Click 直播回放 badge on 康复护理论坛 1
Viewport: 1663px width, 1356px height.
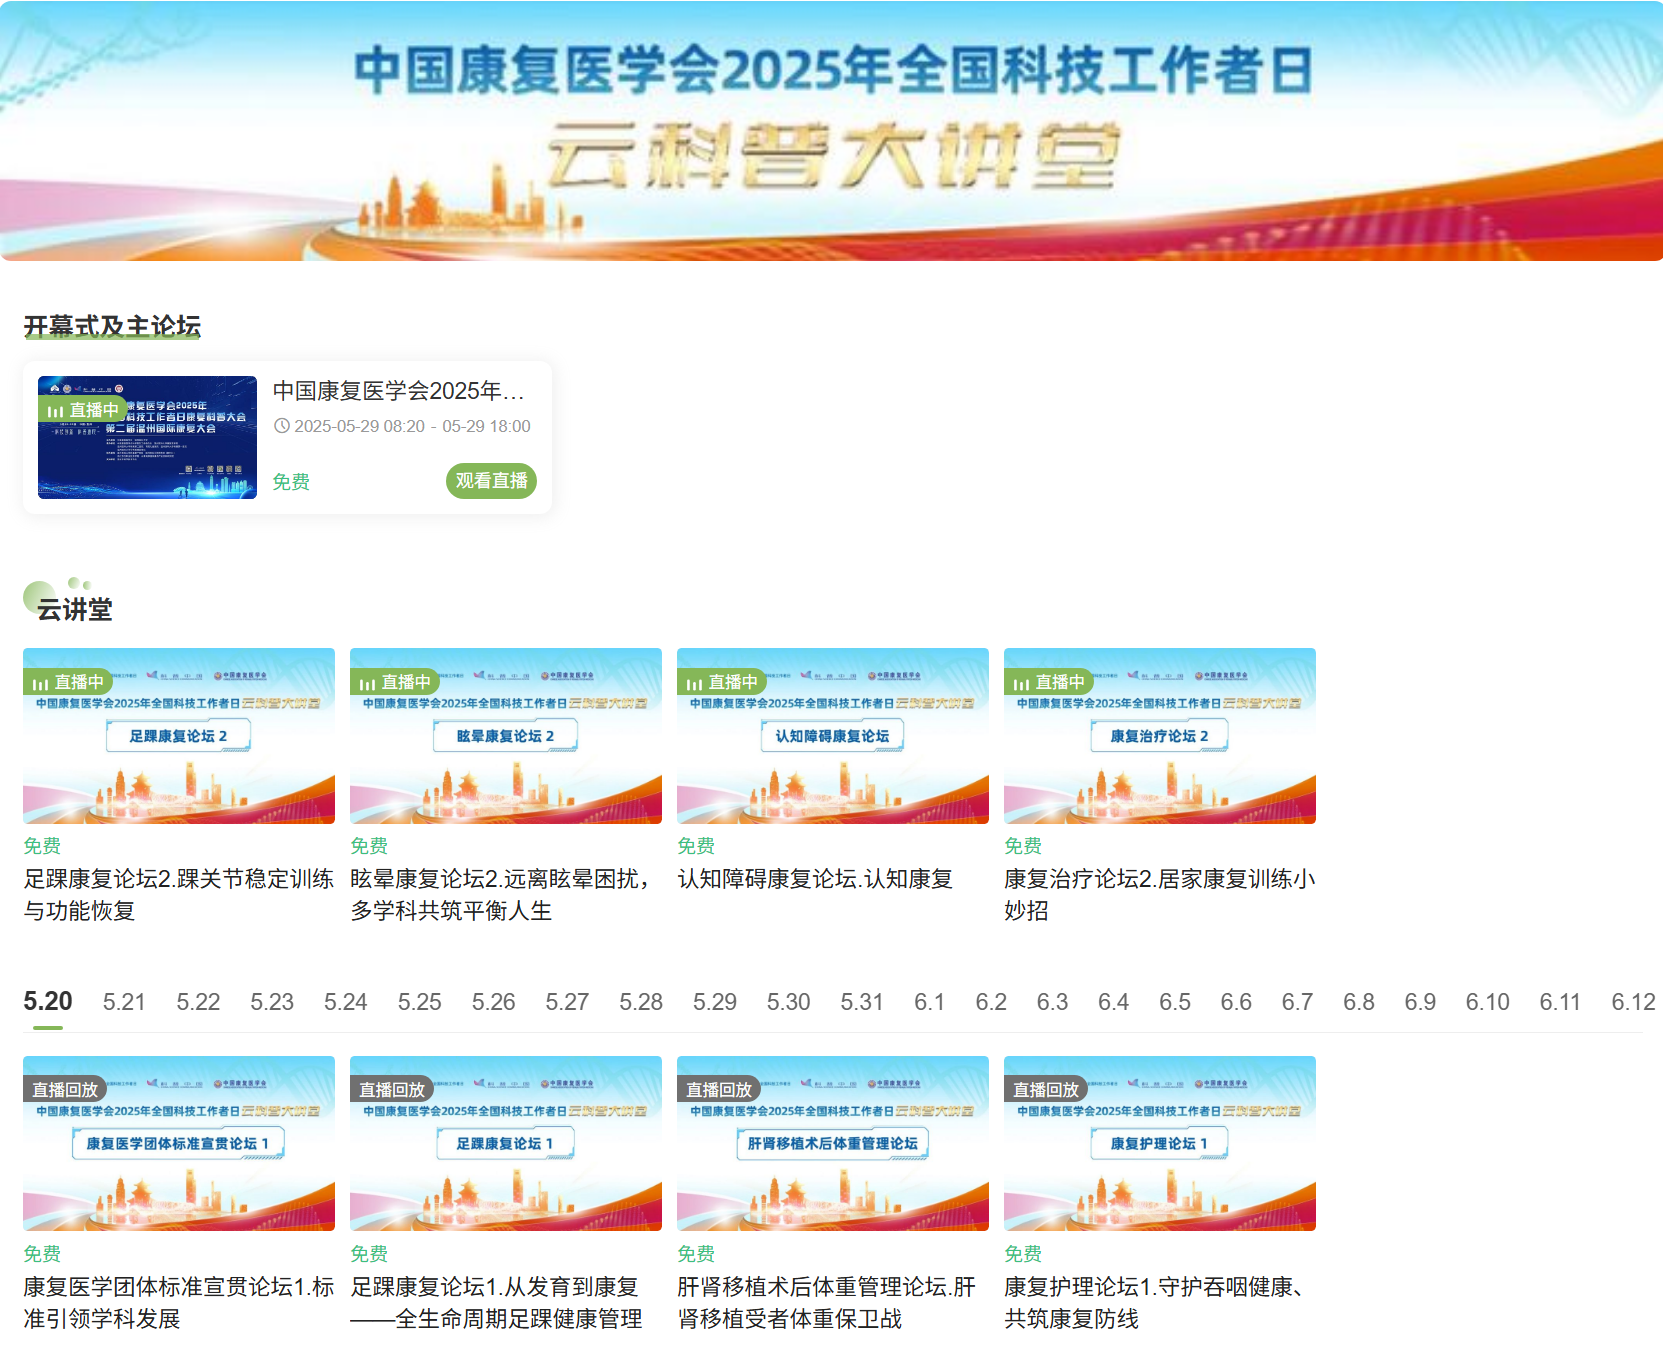(1046, 1089)
